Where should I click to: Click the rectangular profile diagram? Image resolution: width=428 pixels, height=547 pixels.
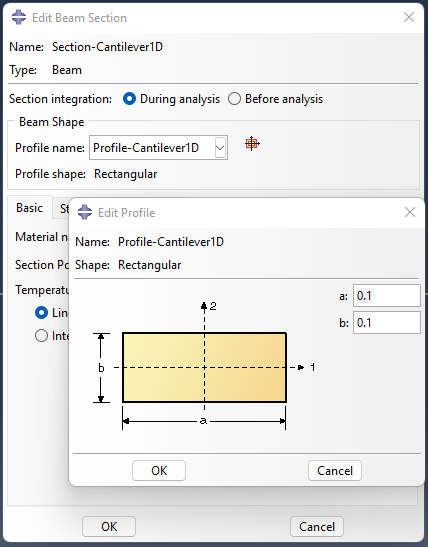(x=204, y=367)
